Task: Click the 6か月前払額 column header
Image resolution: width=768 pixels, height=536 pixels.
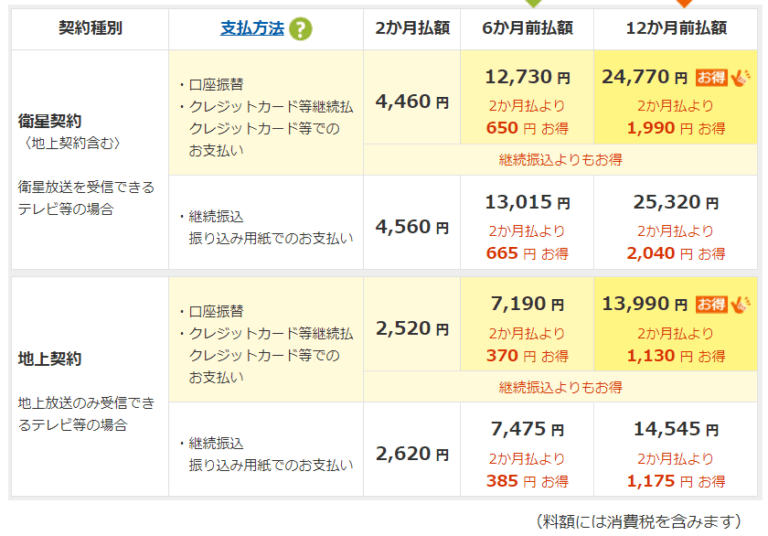Action: coord(527,29)
